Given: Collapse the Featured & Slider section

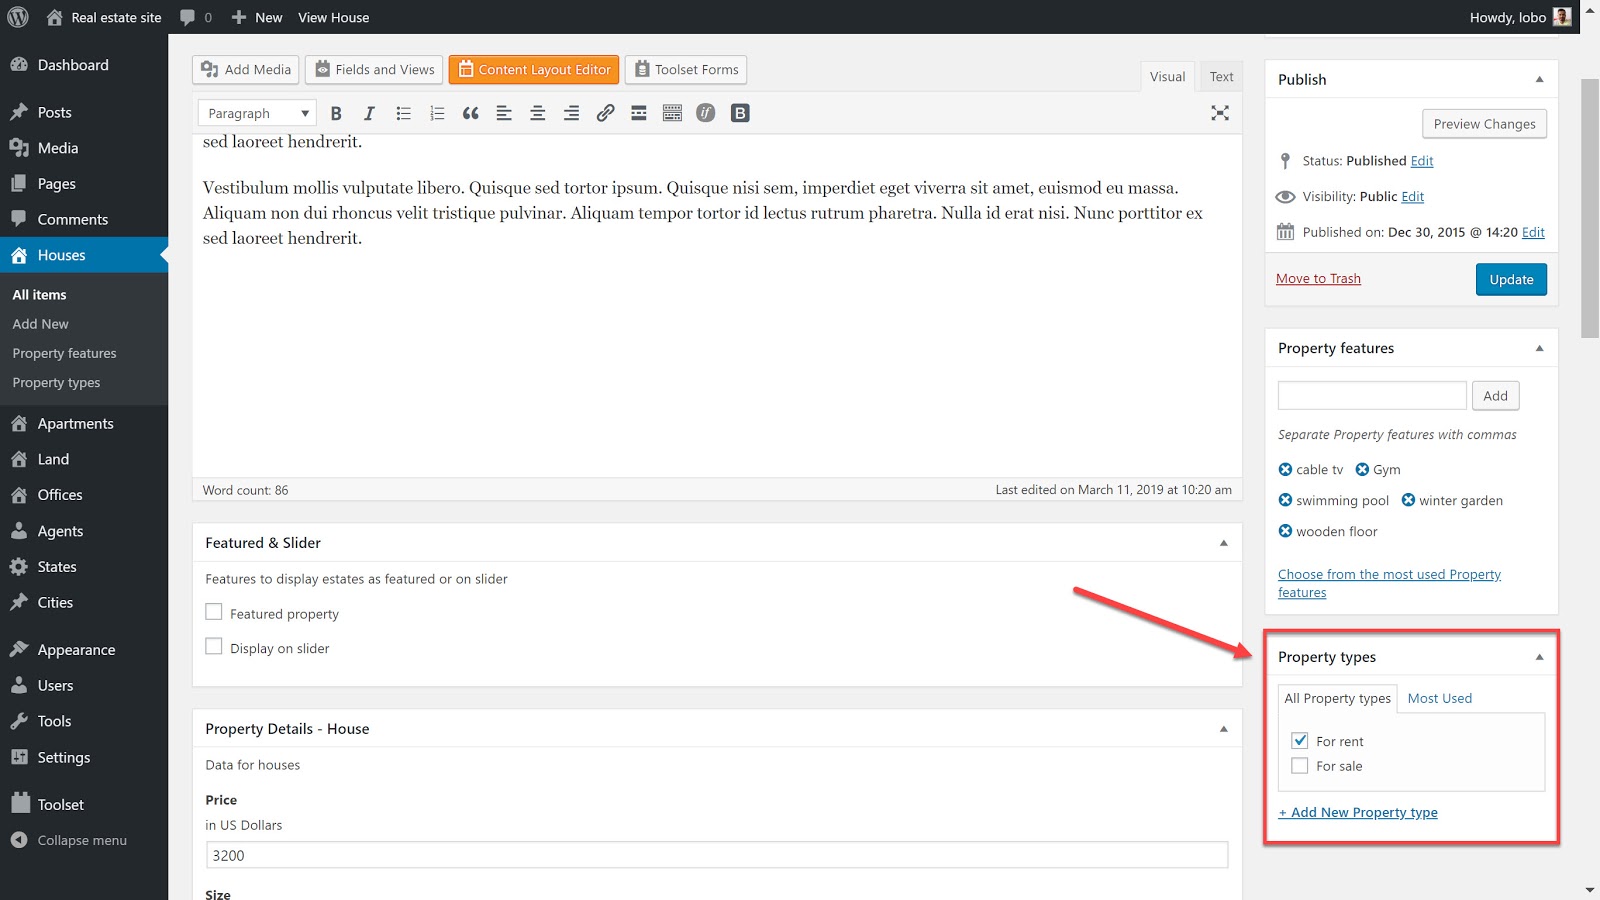Looking at the screenshot, I should [x=1223, y=543].
